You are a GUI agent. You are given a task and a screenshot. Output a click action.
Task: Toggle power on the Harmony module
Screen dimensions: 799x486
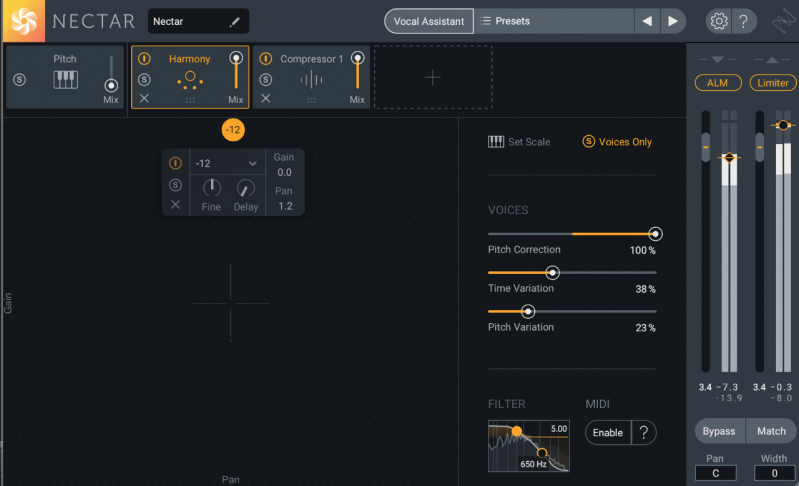click(x=144, y=59)
